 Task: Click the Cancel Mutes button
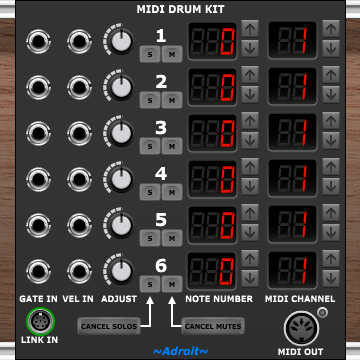tap(213, 326)
